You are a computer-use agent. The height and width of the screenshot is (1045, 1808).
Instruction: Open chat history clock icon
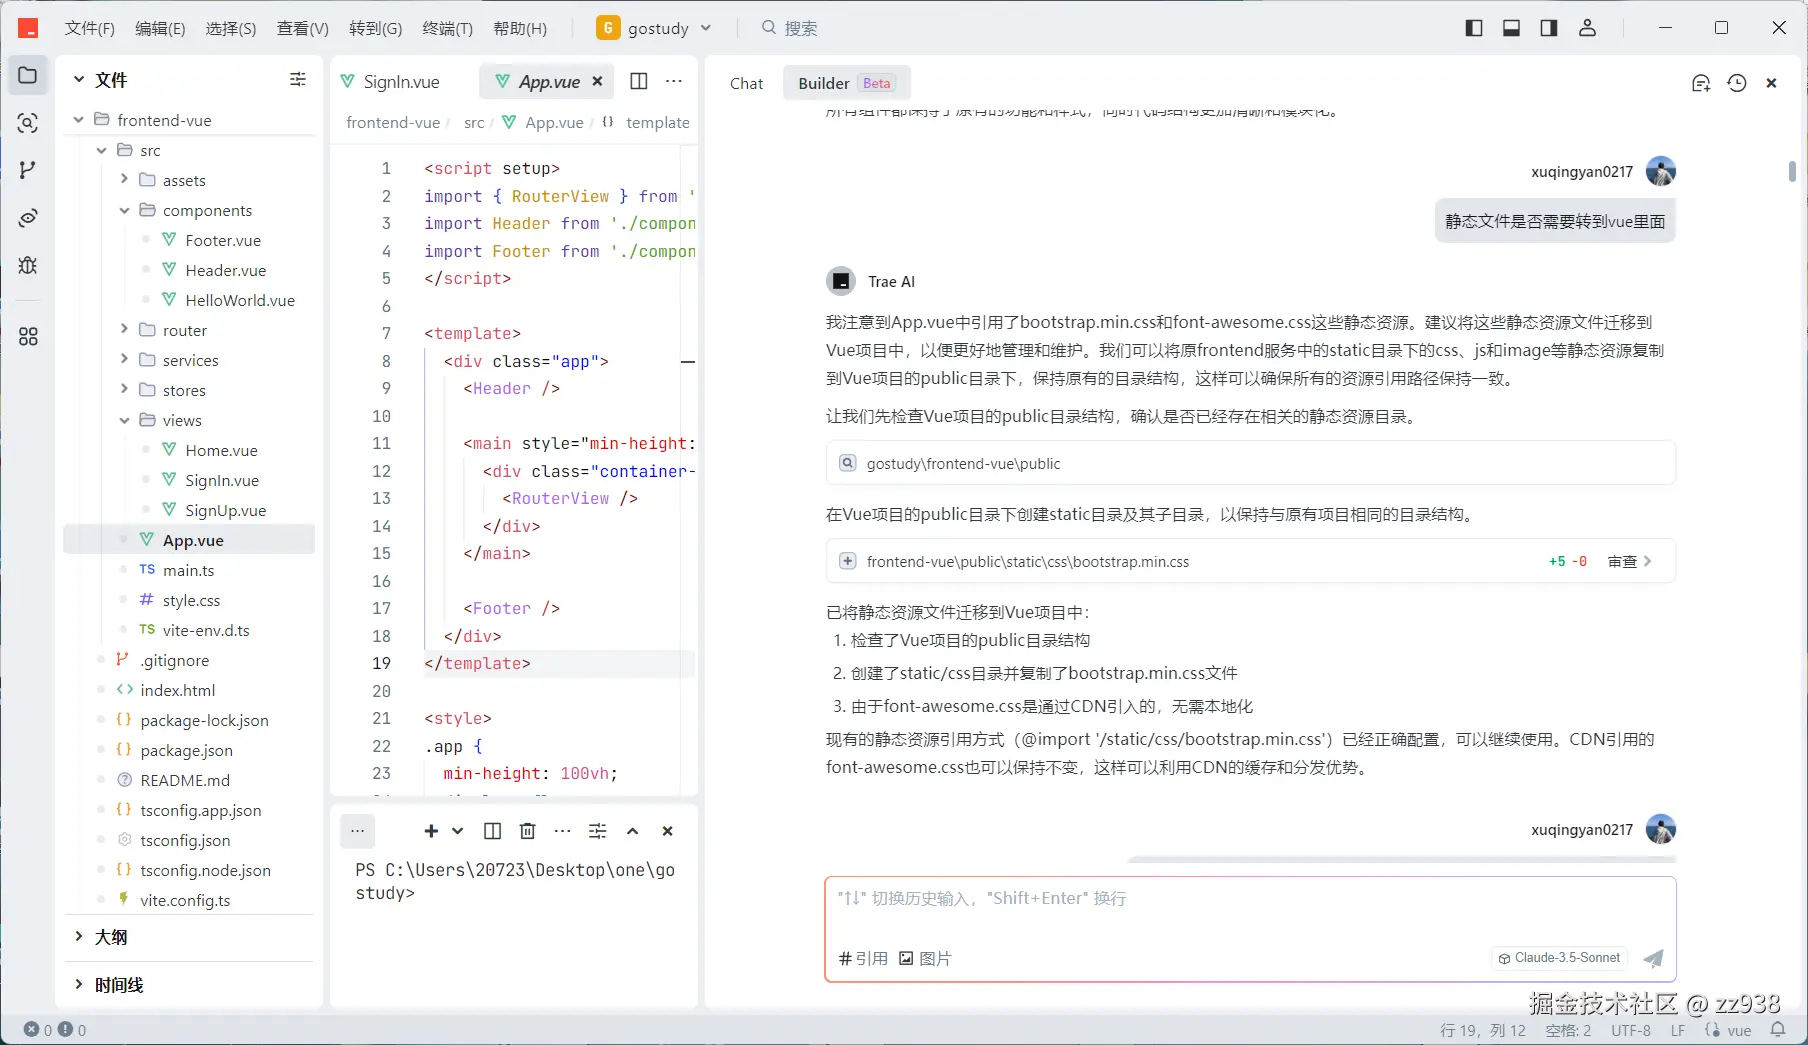click(x=1737, y=83)
